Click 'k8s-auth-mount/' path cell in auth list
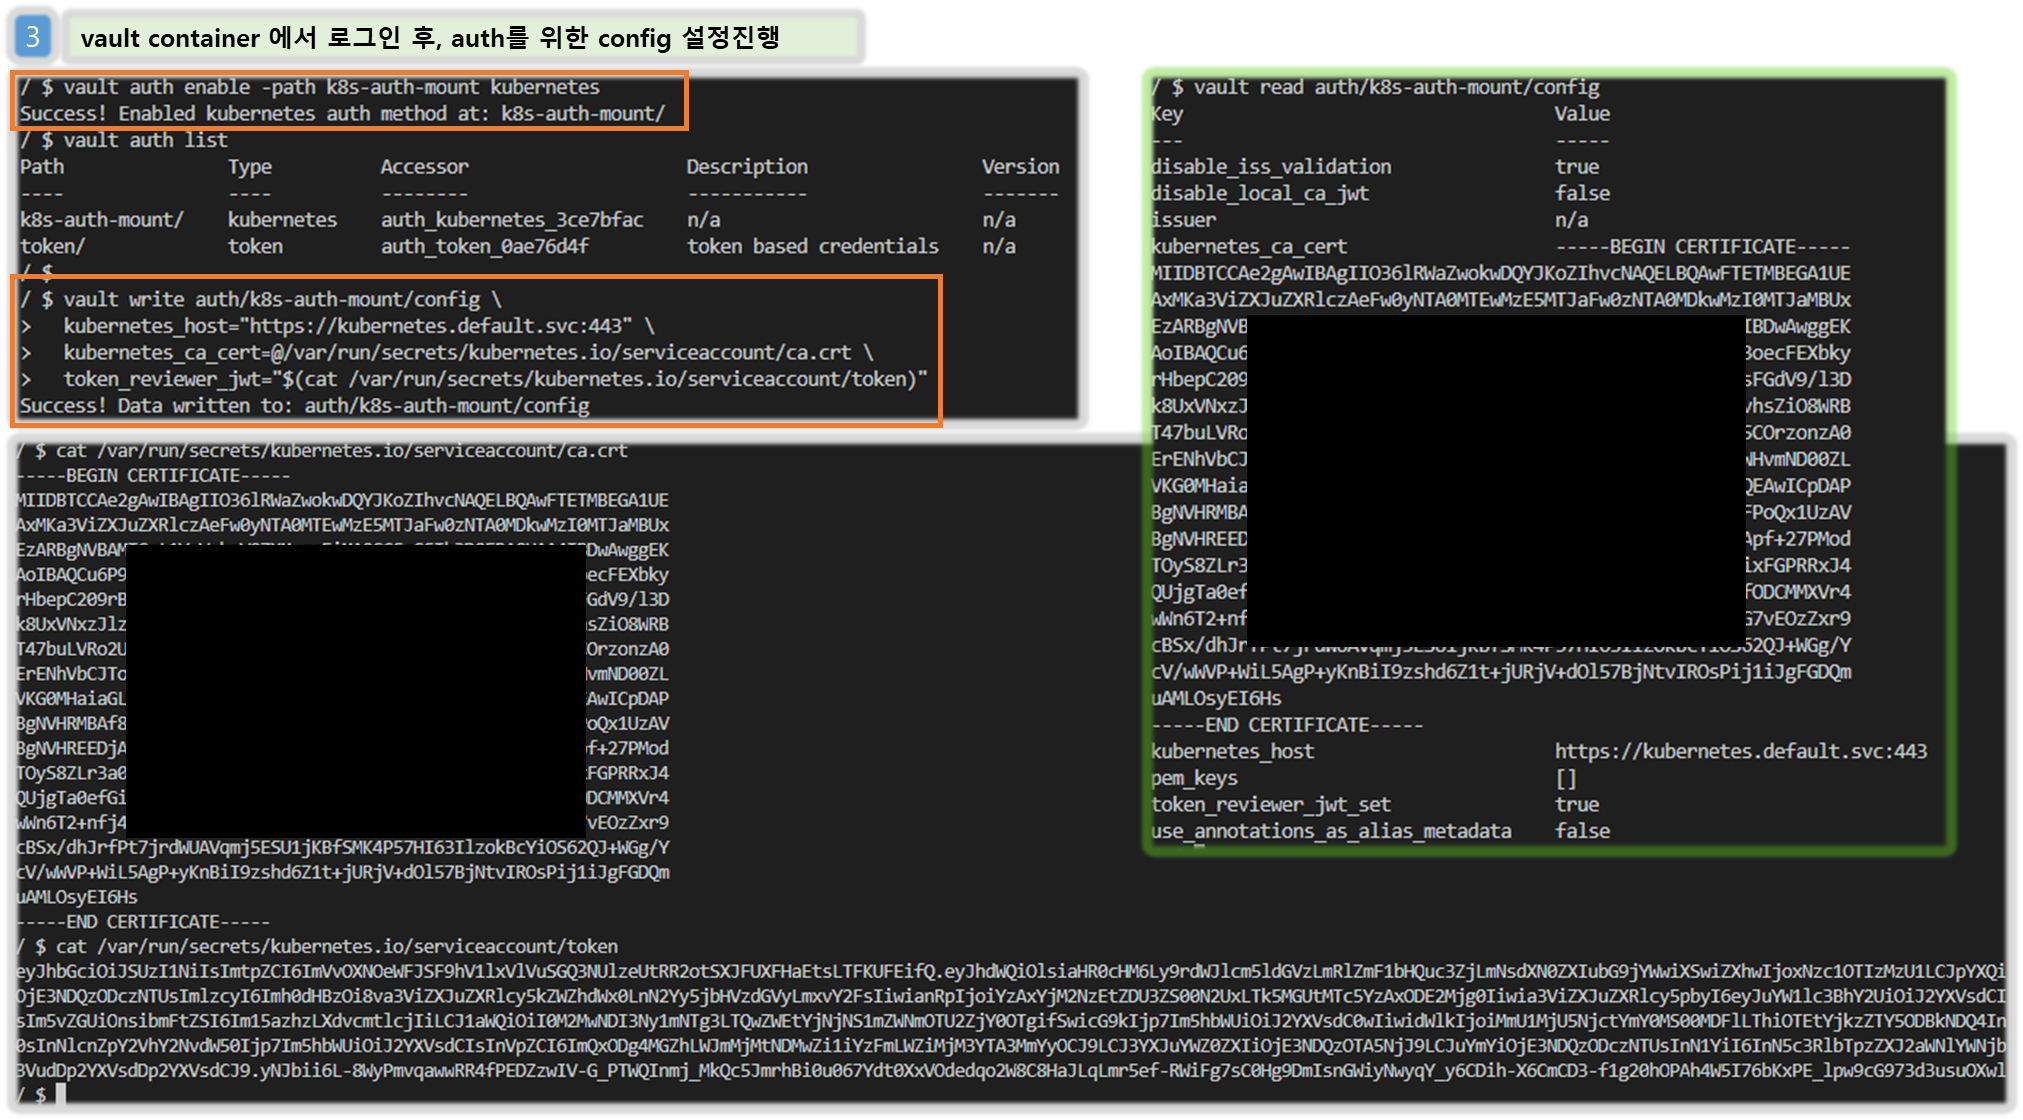Image resolution: width=2023 pixels, height=1120 pixels. (x=102, y=220)
